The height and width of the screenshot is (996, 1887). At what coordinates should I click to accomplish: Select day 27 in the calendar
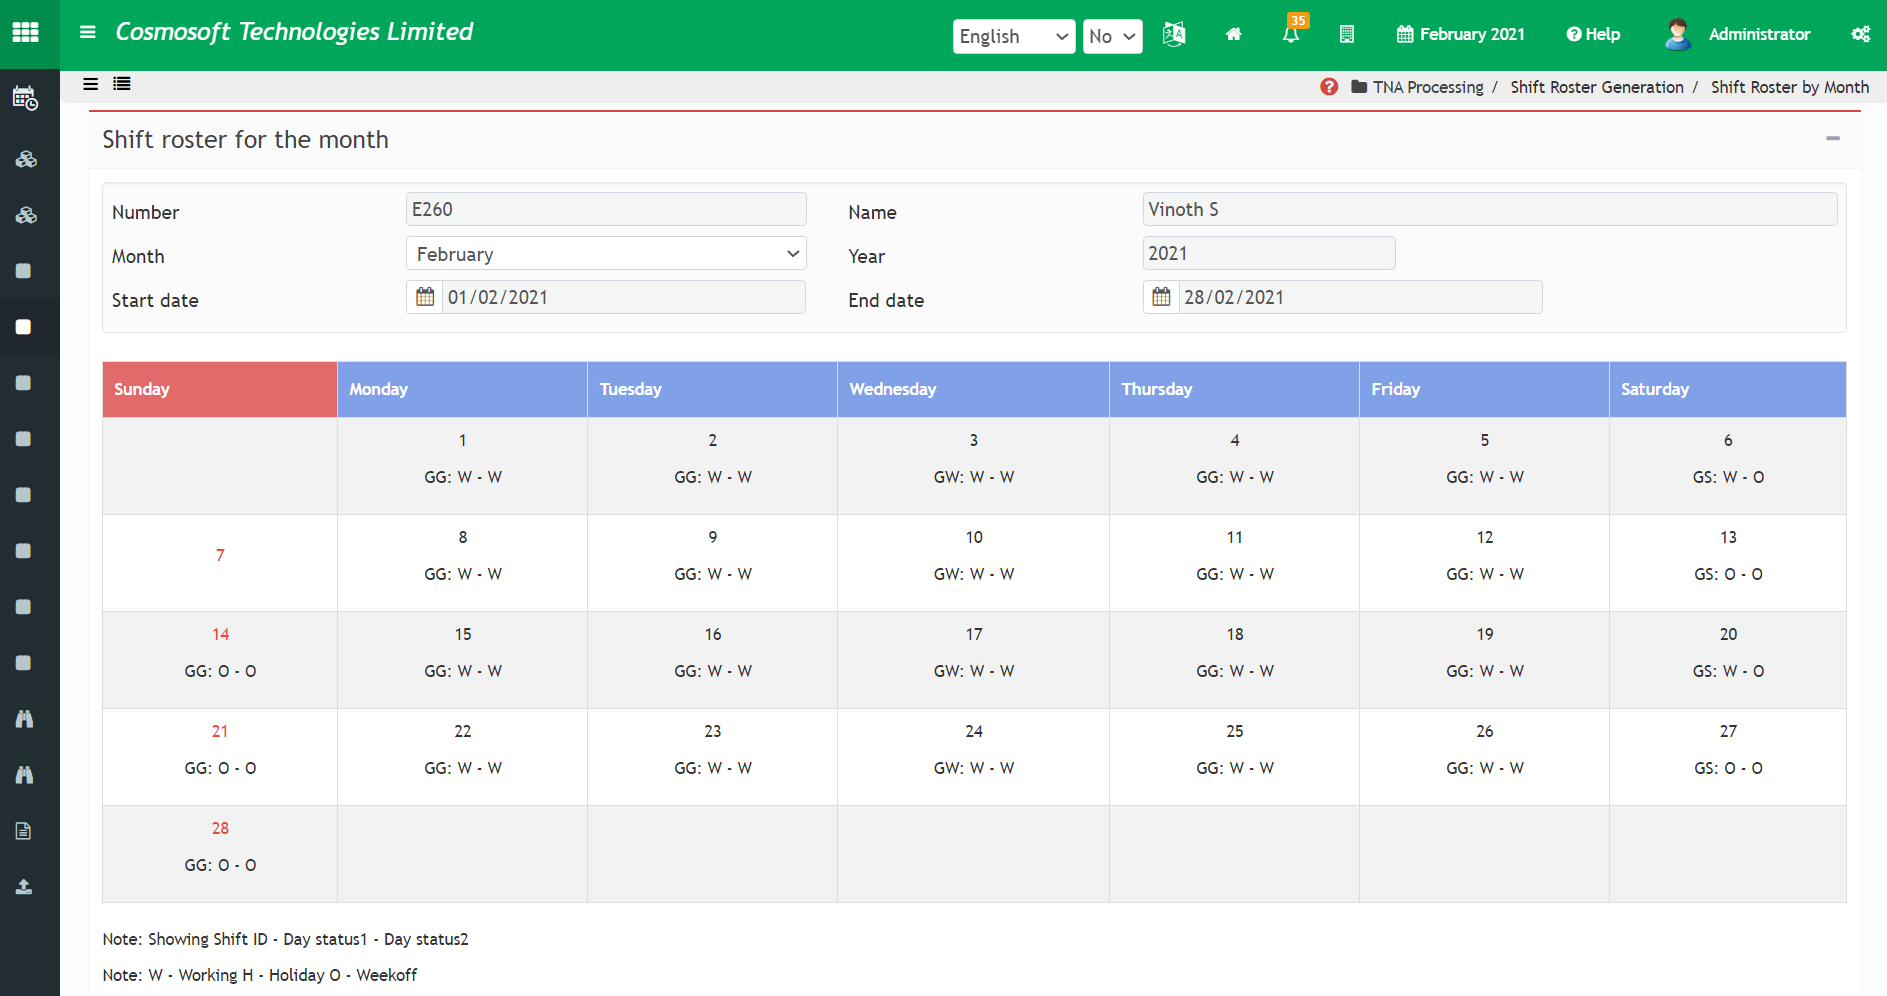(1727, 757)
